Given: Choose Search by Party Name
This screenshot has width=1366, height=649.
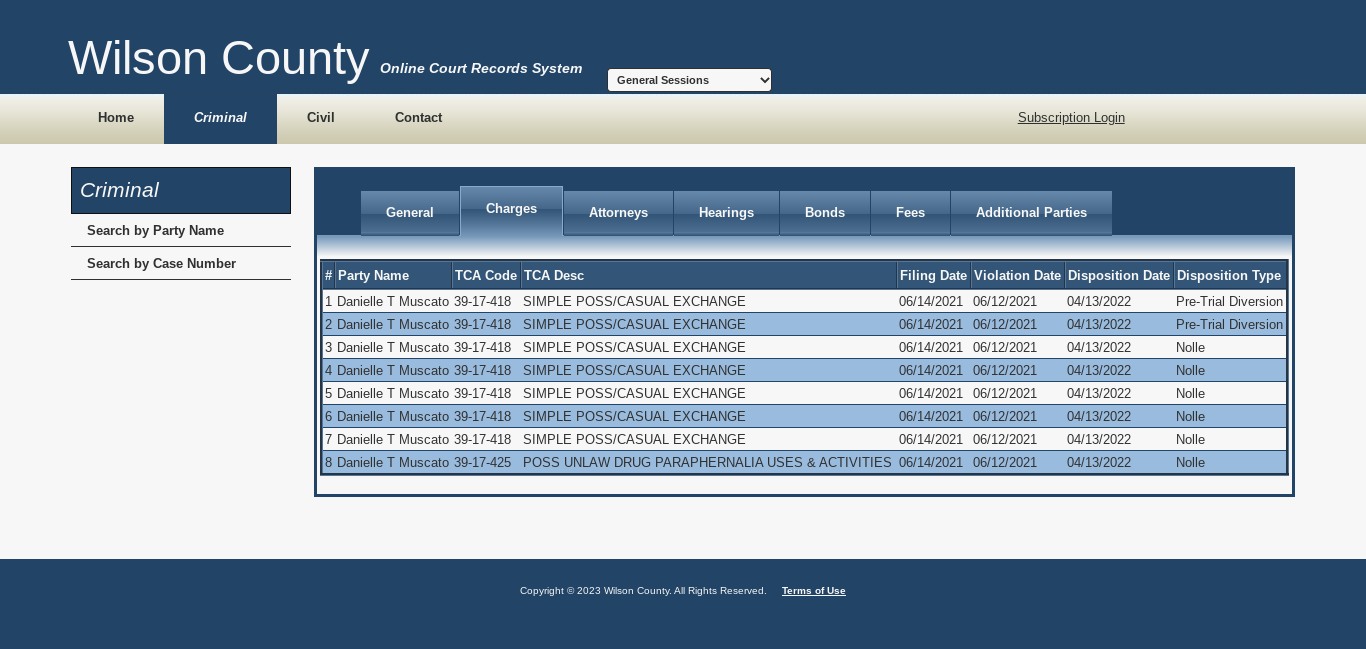Looking at the screenshot, I should (181, 231).
